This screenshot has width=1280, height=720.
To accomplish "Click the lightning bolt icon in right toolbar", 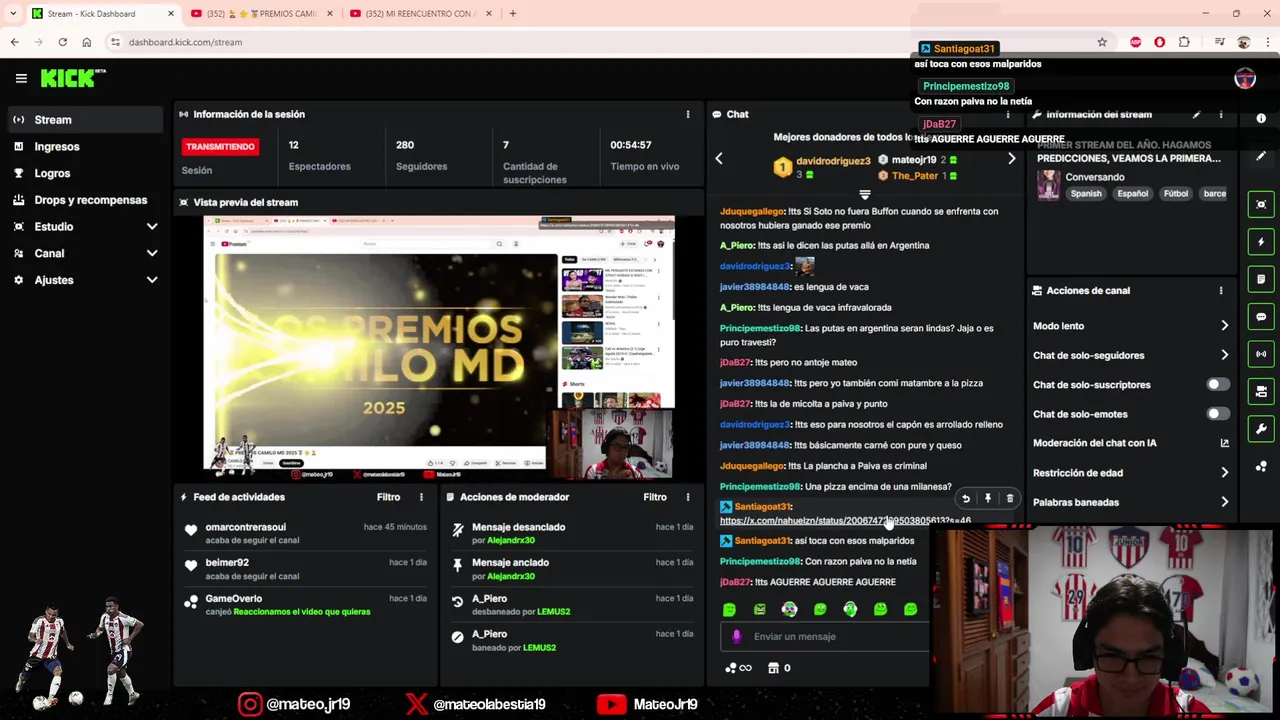I will pos(1261,242).
